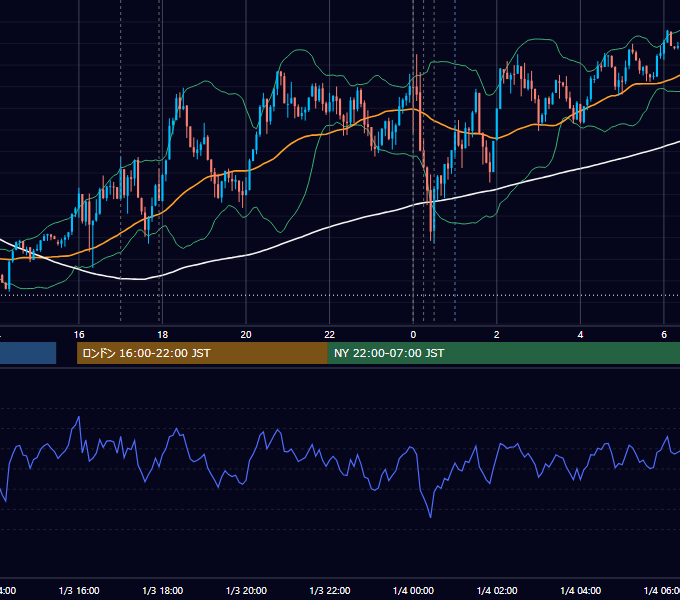
Task: Click the 1/3 18:00 date label
Action: click(x=163, y=591)
